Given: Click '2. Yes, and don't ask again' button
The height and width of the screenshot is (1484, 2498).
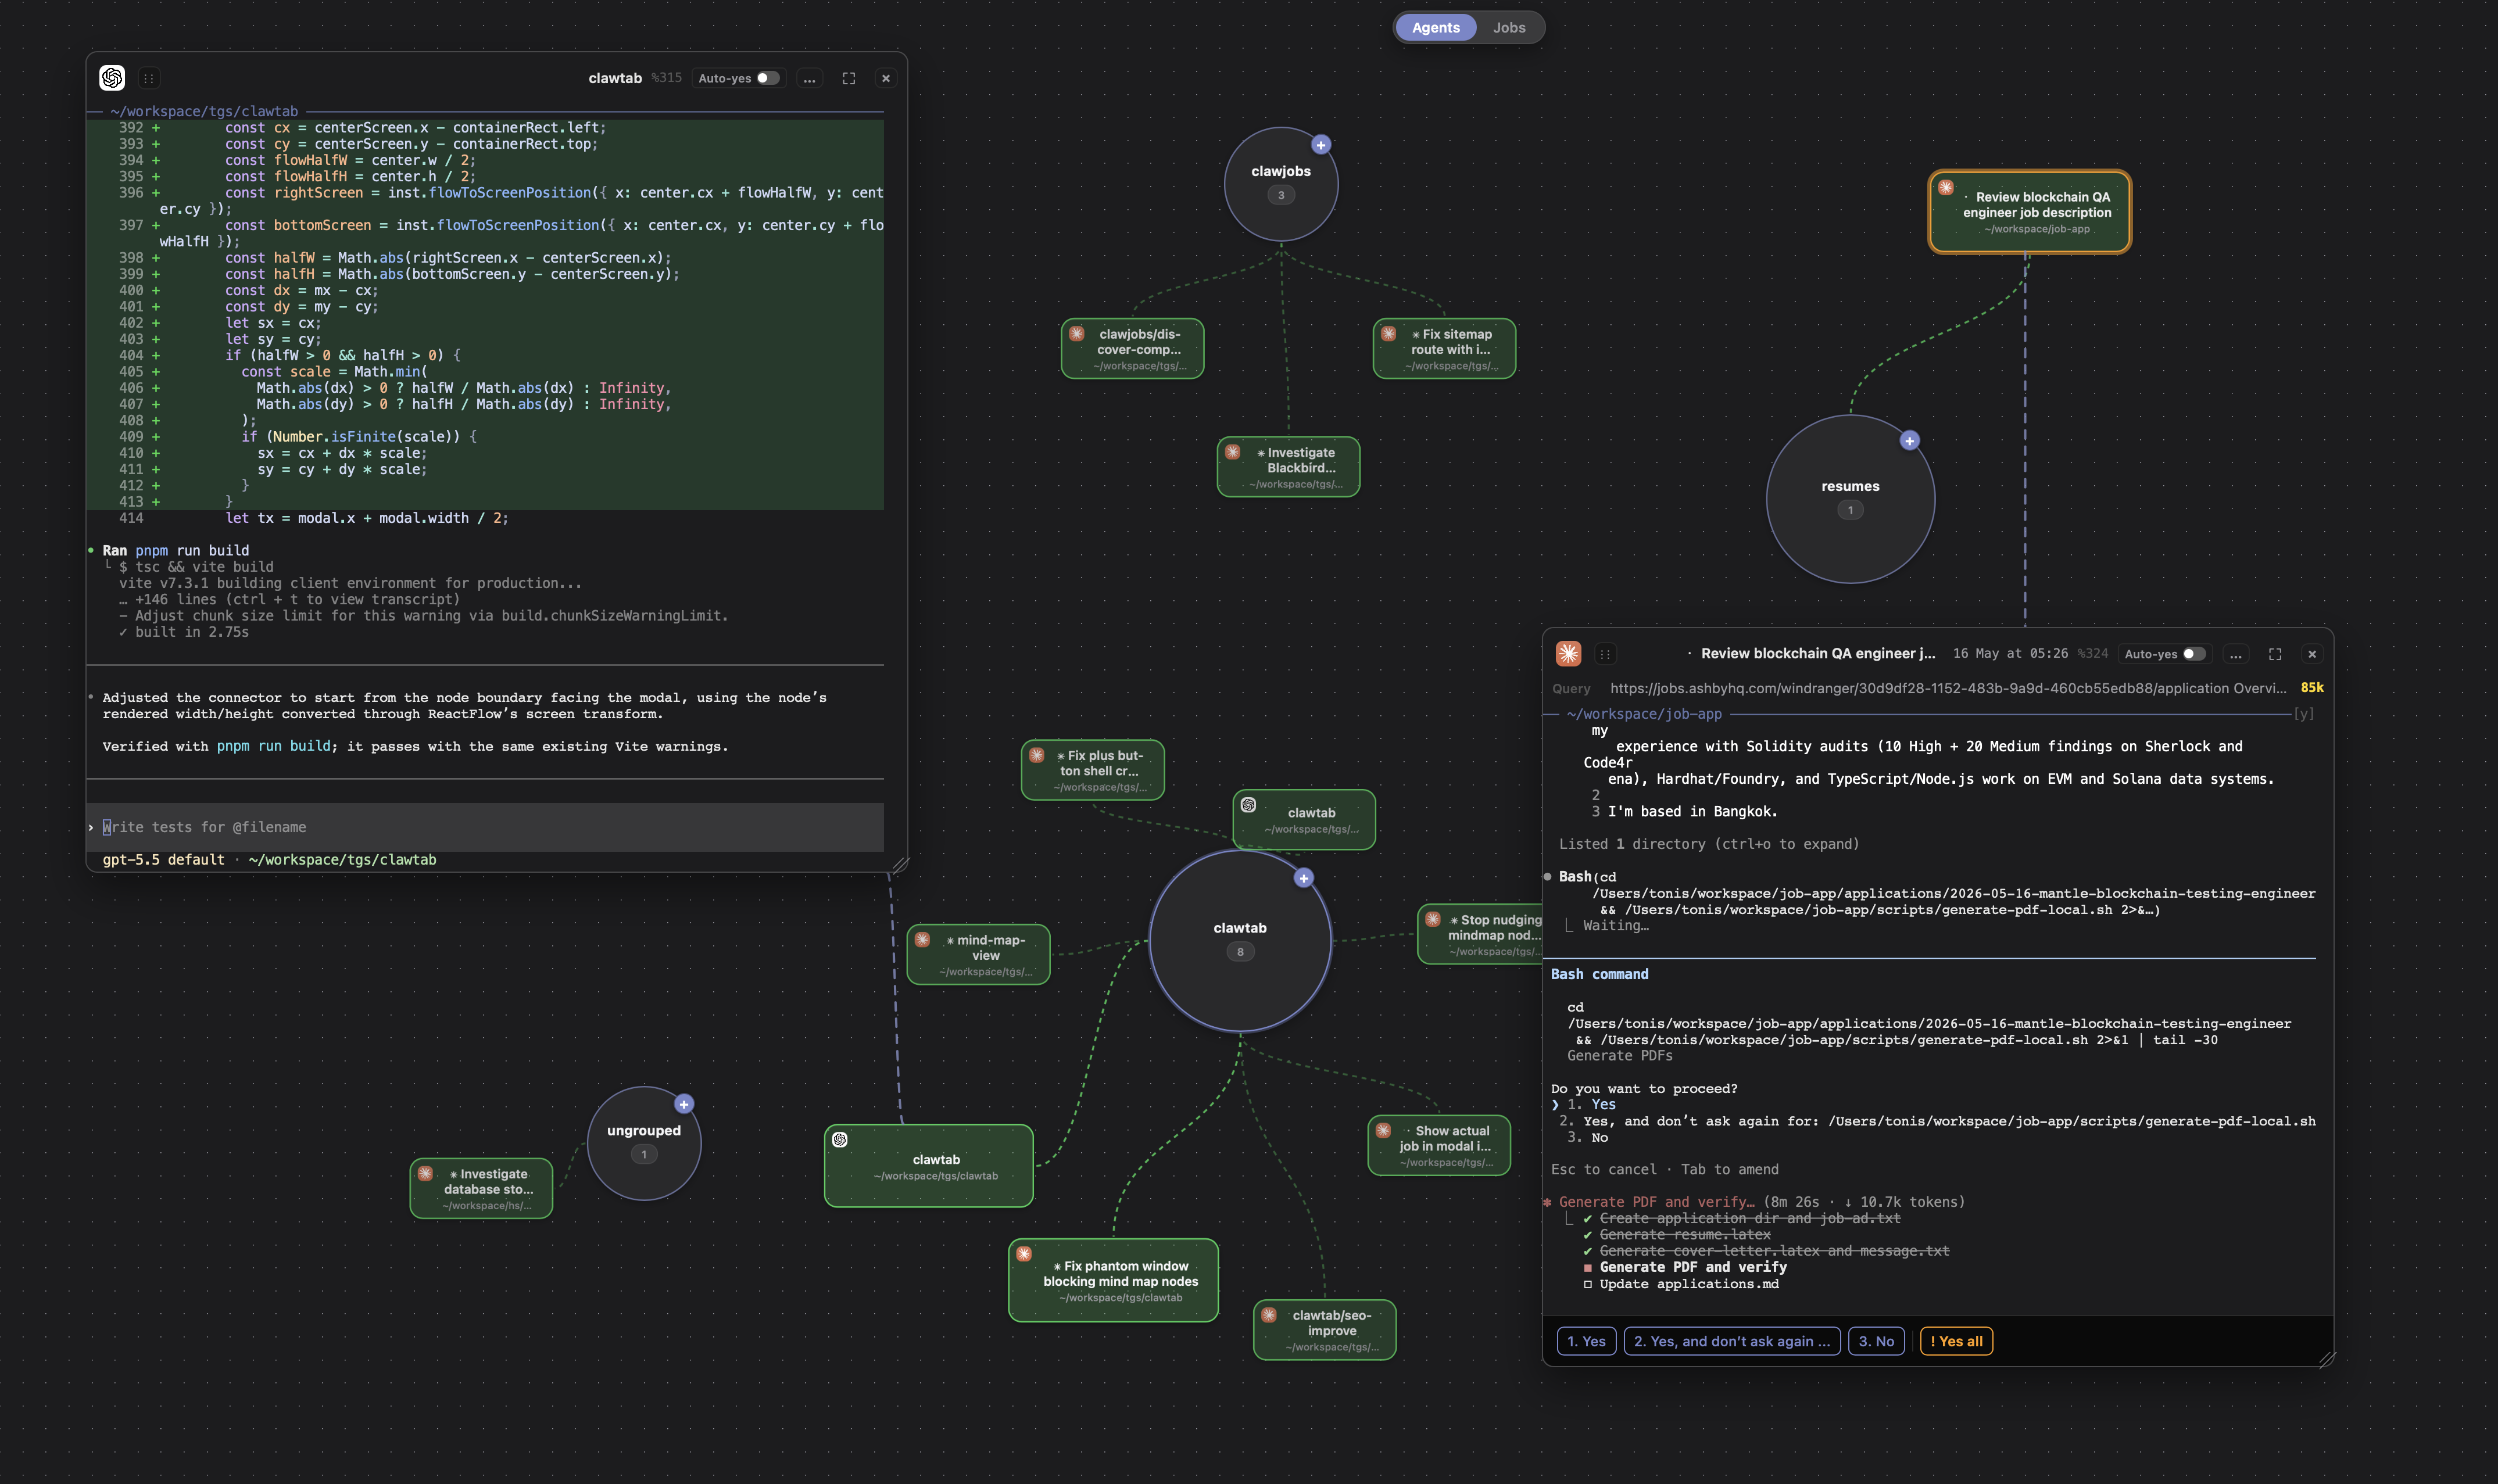Looking at the screenshot, I should 1731,1341.
